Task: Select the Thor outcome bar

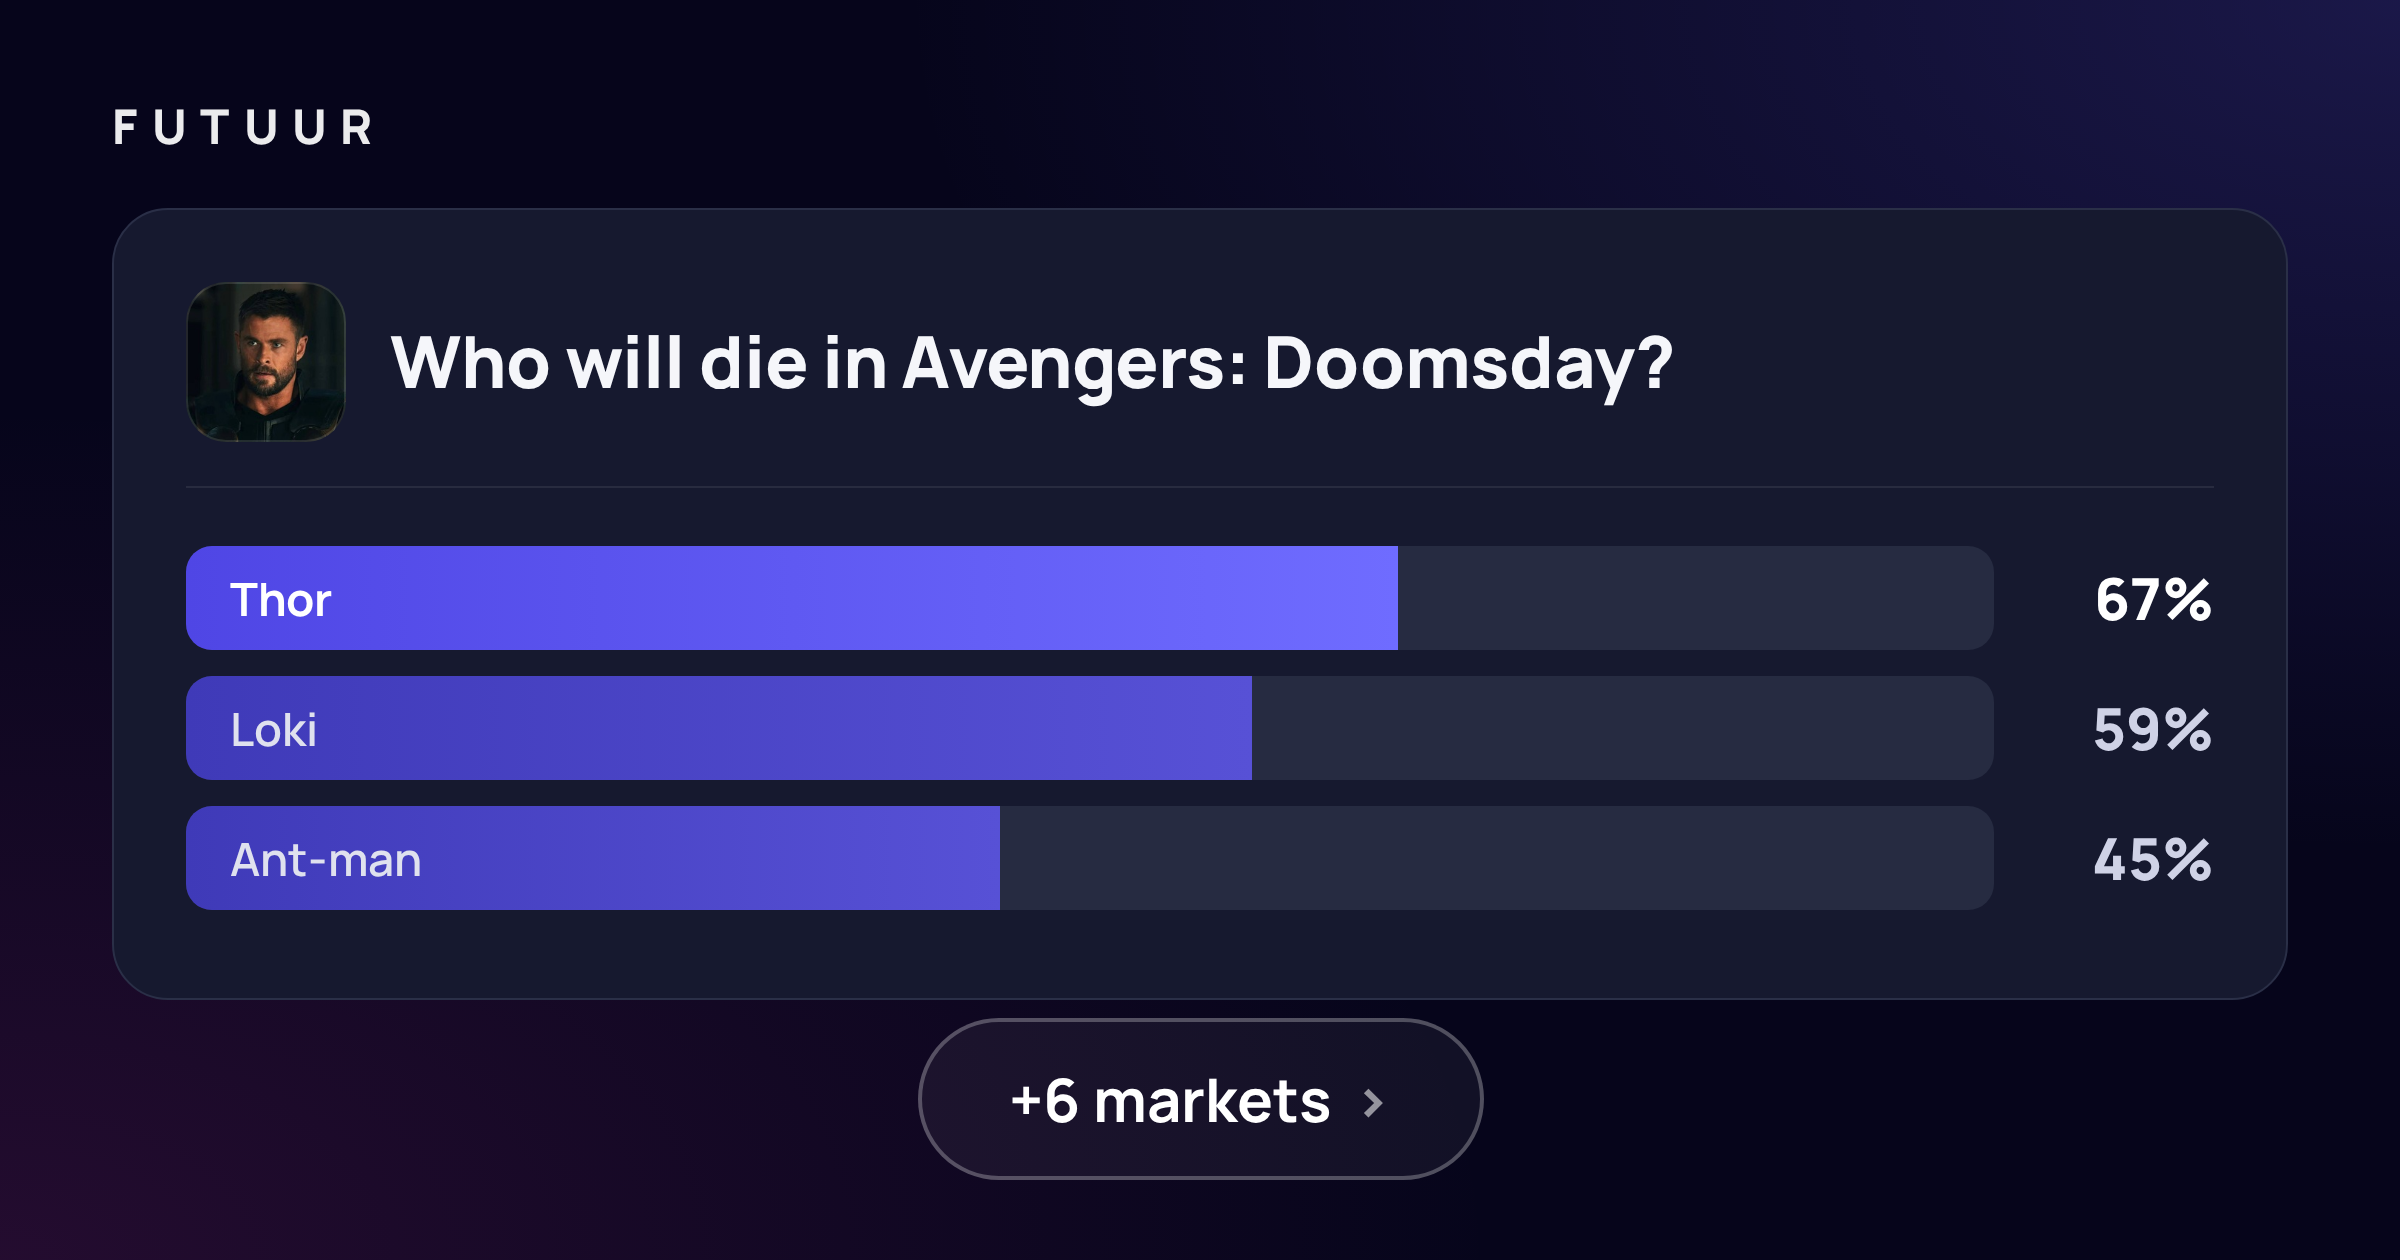Action: 1090,598
